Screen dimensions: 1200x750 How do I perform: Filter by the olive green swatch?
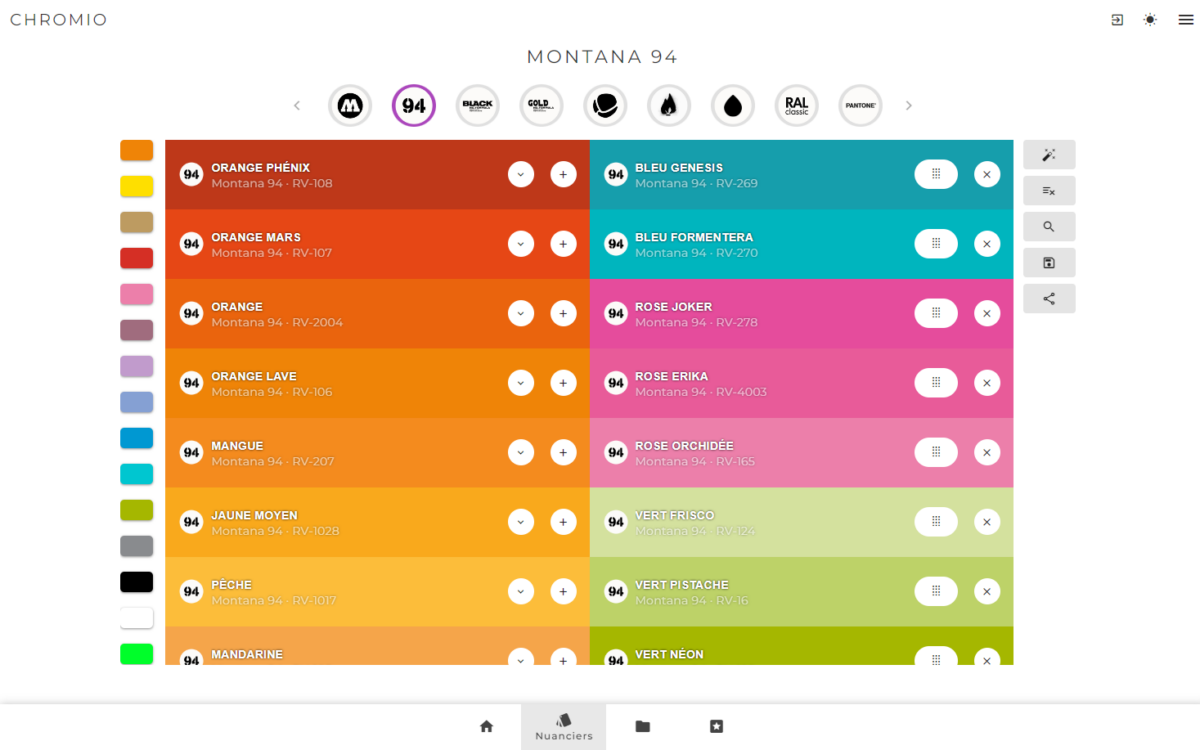point(137,510)
